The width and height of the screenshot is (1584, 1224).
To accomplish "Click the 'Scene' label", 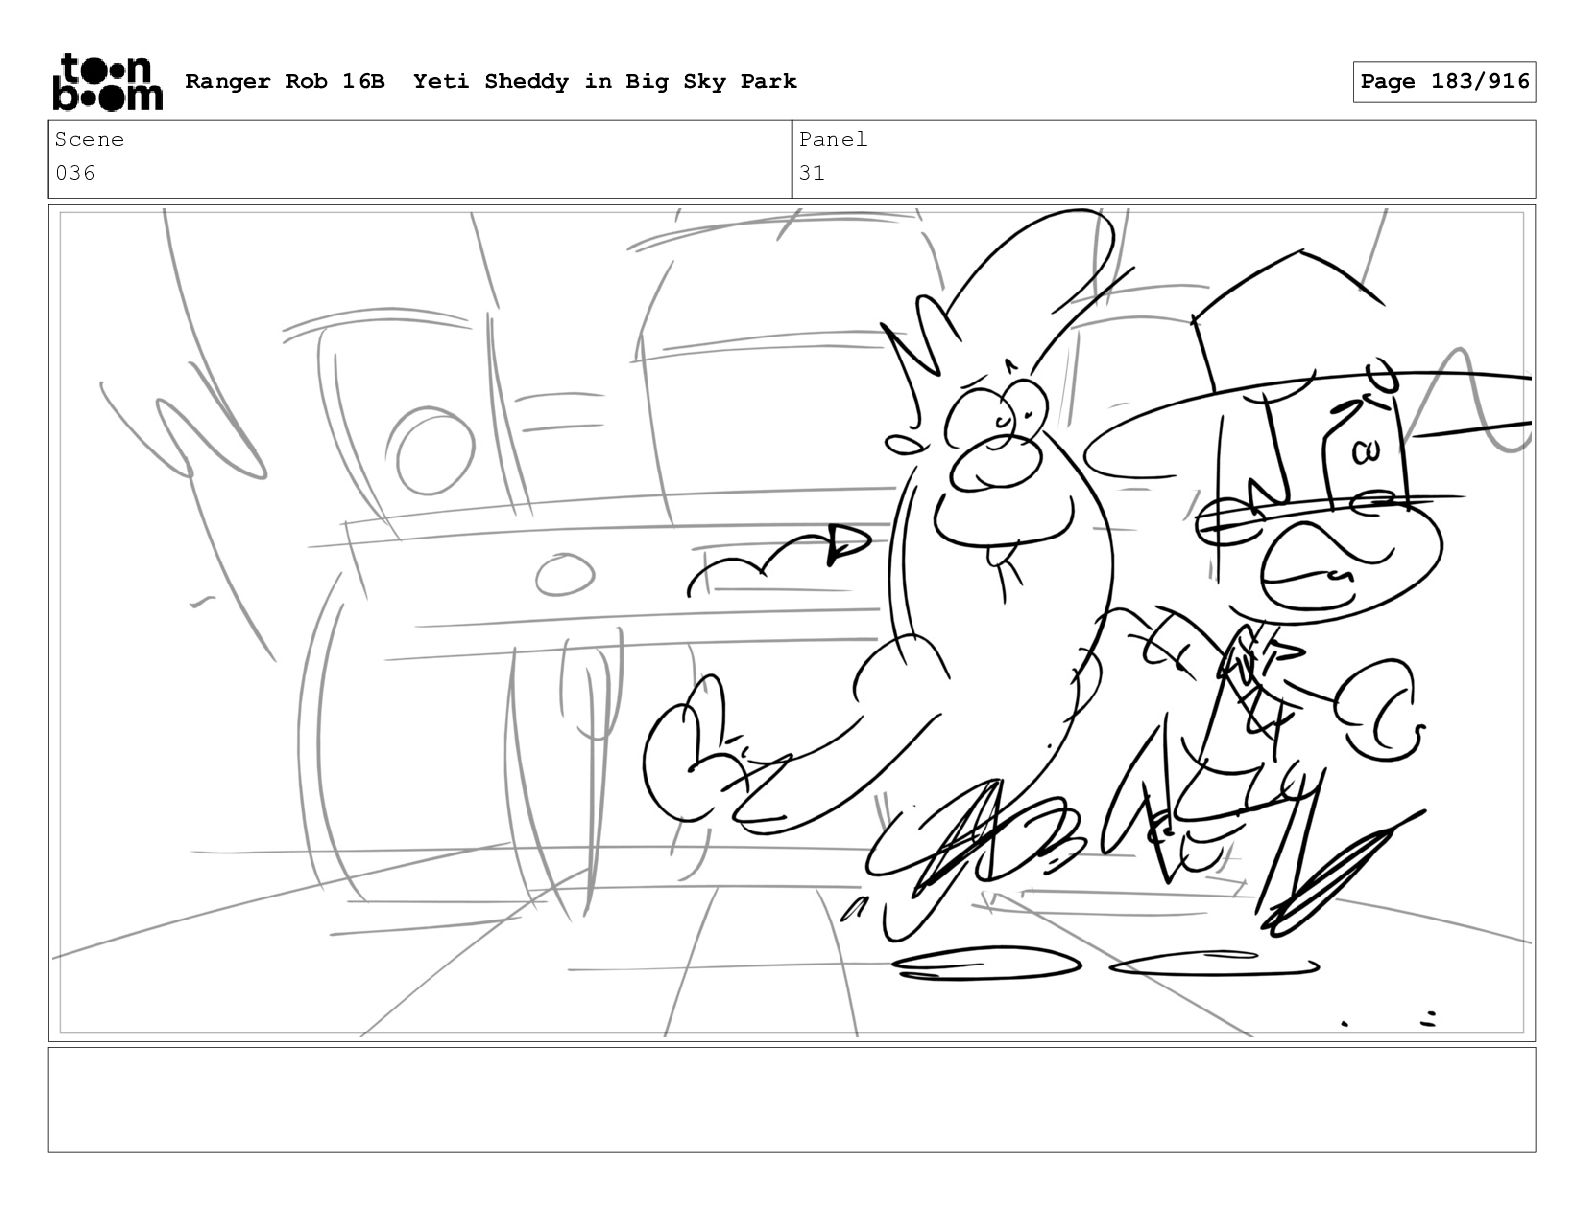I will pyautogui.click(x=89, y=140).
